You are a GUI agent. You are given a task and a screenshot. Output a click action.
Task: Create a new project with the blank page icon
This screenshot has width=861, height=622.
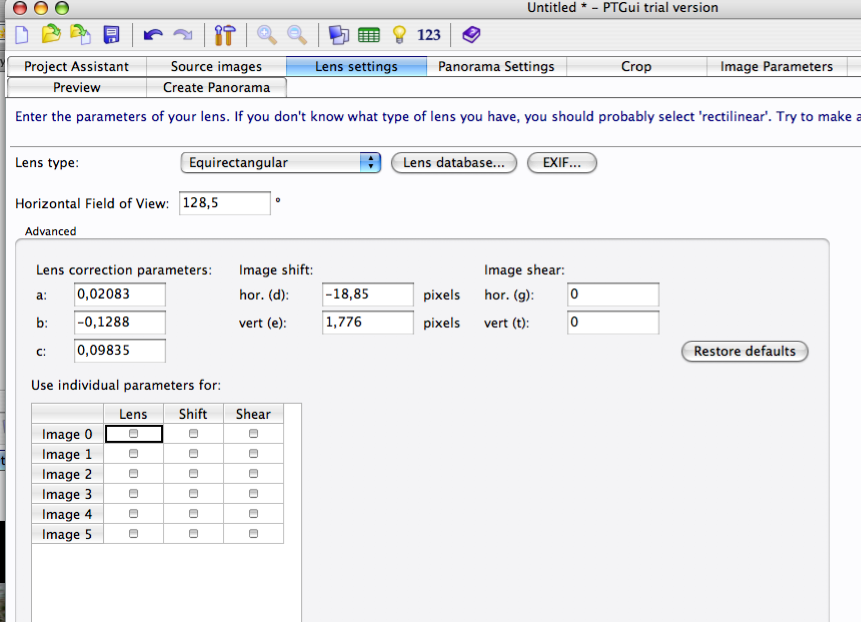(22, 35)
